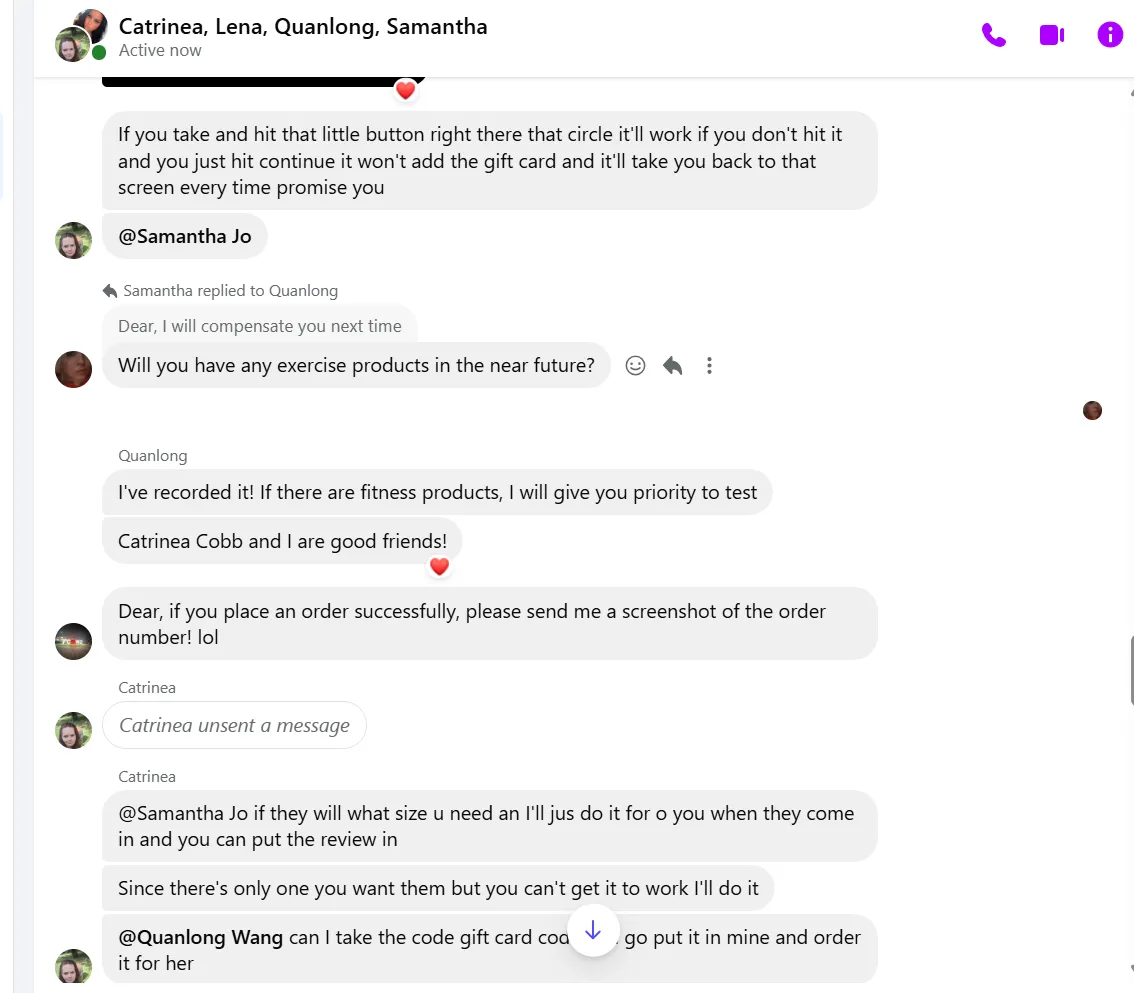Reply to the exercise products message
Image resolution: width=1134 pixels, height=993 pixels.
672,366
